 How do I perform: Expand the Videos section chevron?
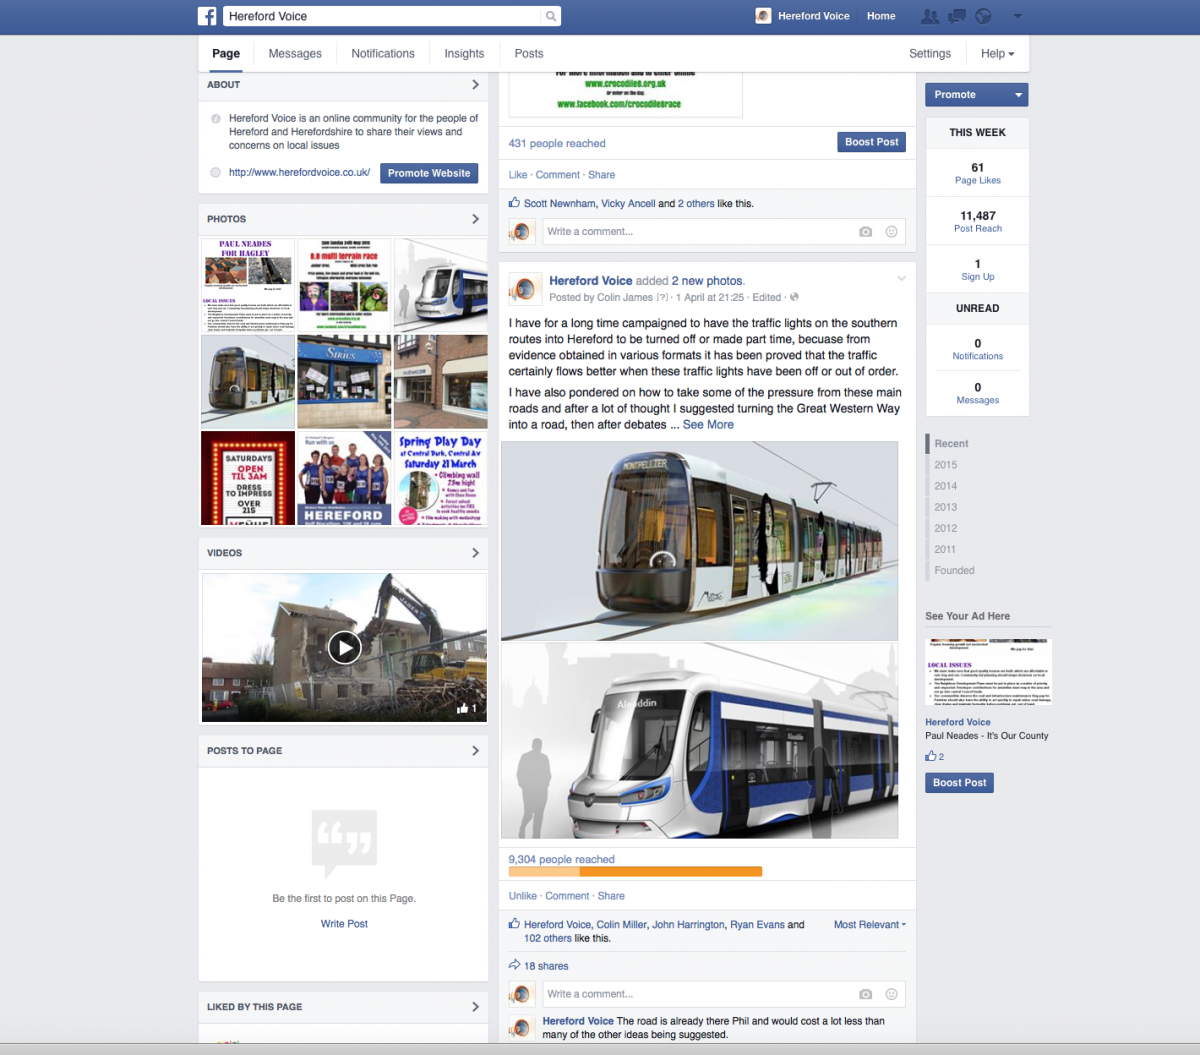(475, 553)
